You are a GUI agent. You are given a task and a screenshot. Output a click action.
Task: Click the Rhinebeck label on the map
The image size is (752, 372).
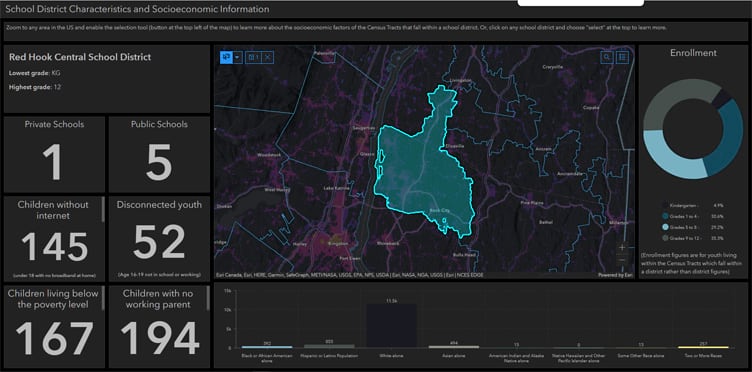click(x=388, y=244)
